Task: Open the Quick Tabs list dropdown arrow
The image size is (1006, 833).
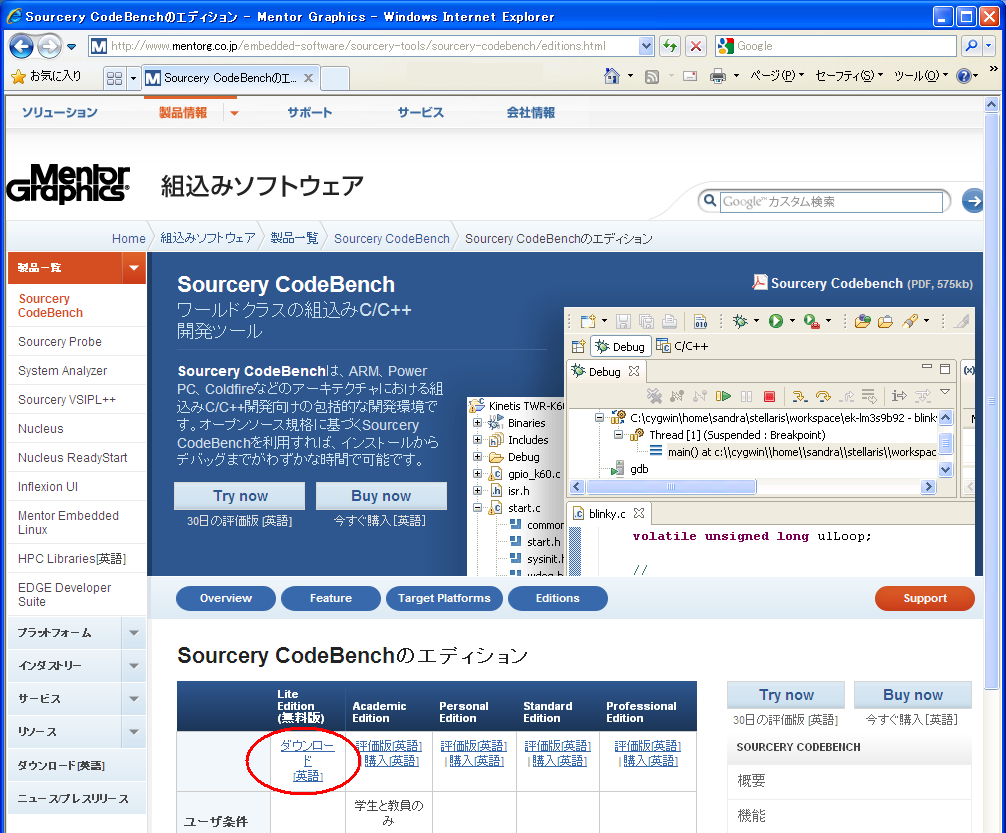Action: [x=133, y=78]
